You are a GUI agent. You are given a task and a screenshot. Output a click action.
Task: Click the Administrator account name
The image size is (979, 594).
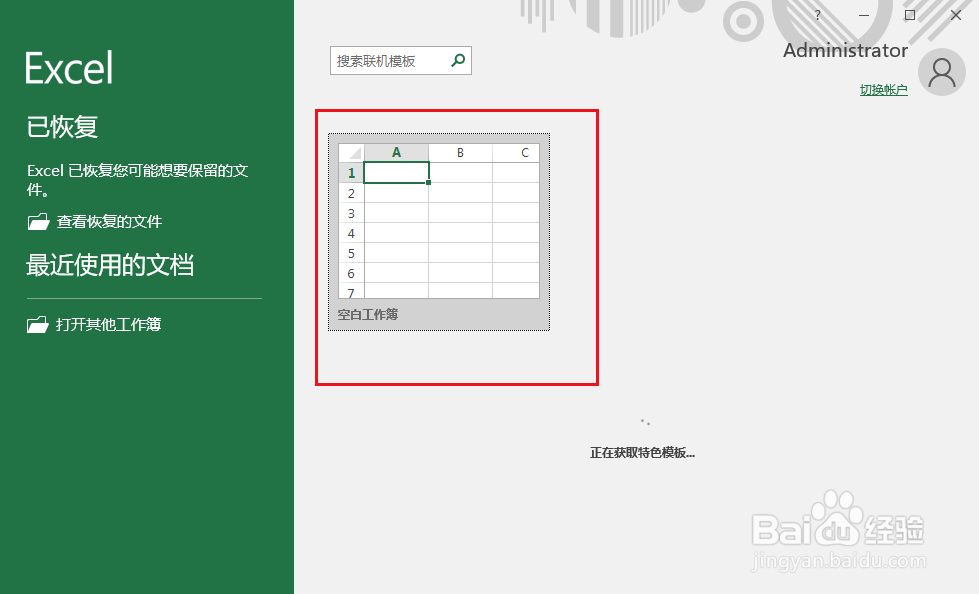845,49
